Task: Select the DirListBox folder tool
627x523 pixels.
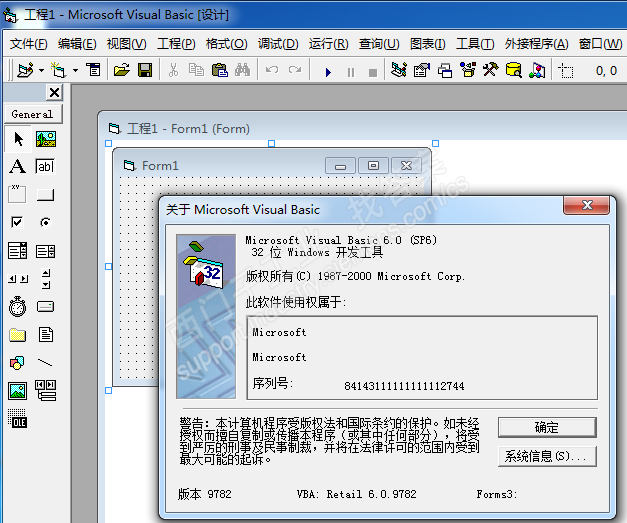Action: [18, 335]
